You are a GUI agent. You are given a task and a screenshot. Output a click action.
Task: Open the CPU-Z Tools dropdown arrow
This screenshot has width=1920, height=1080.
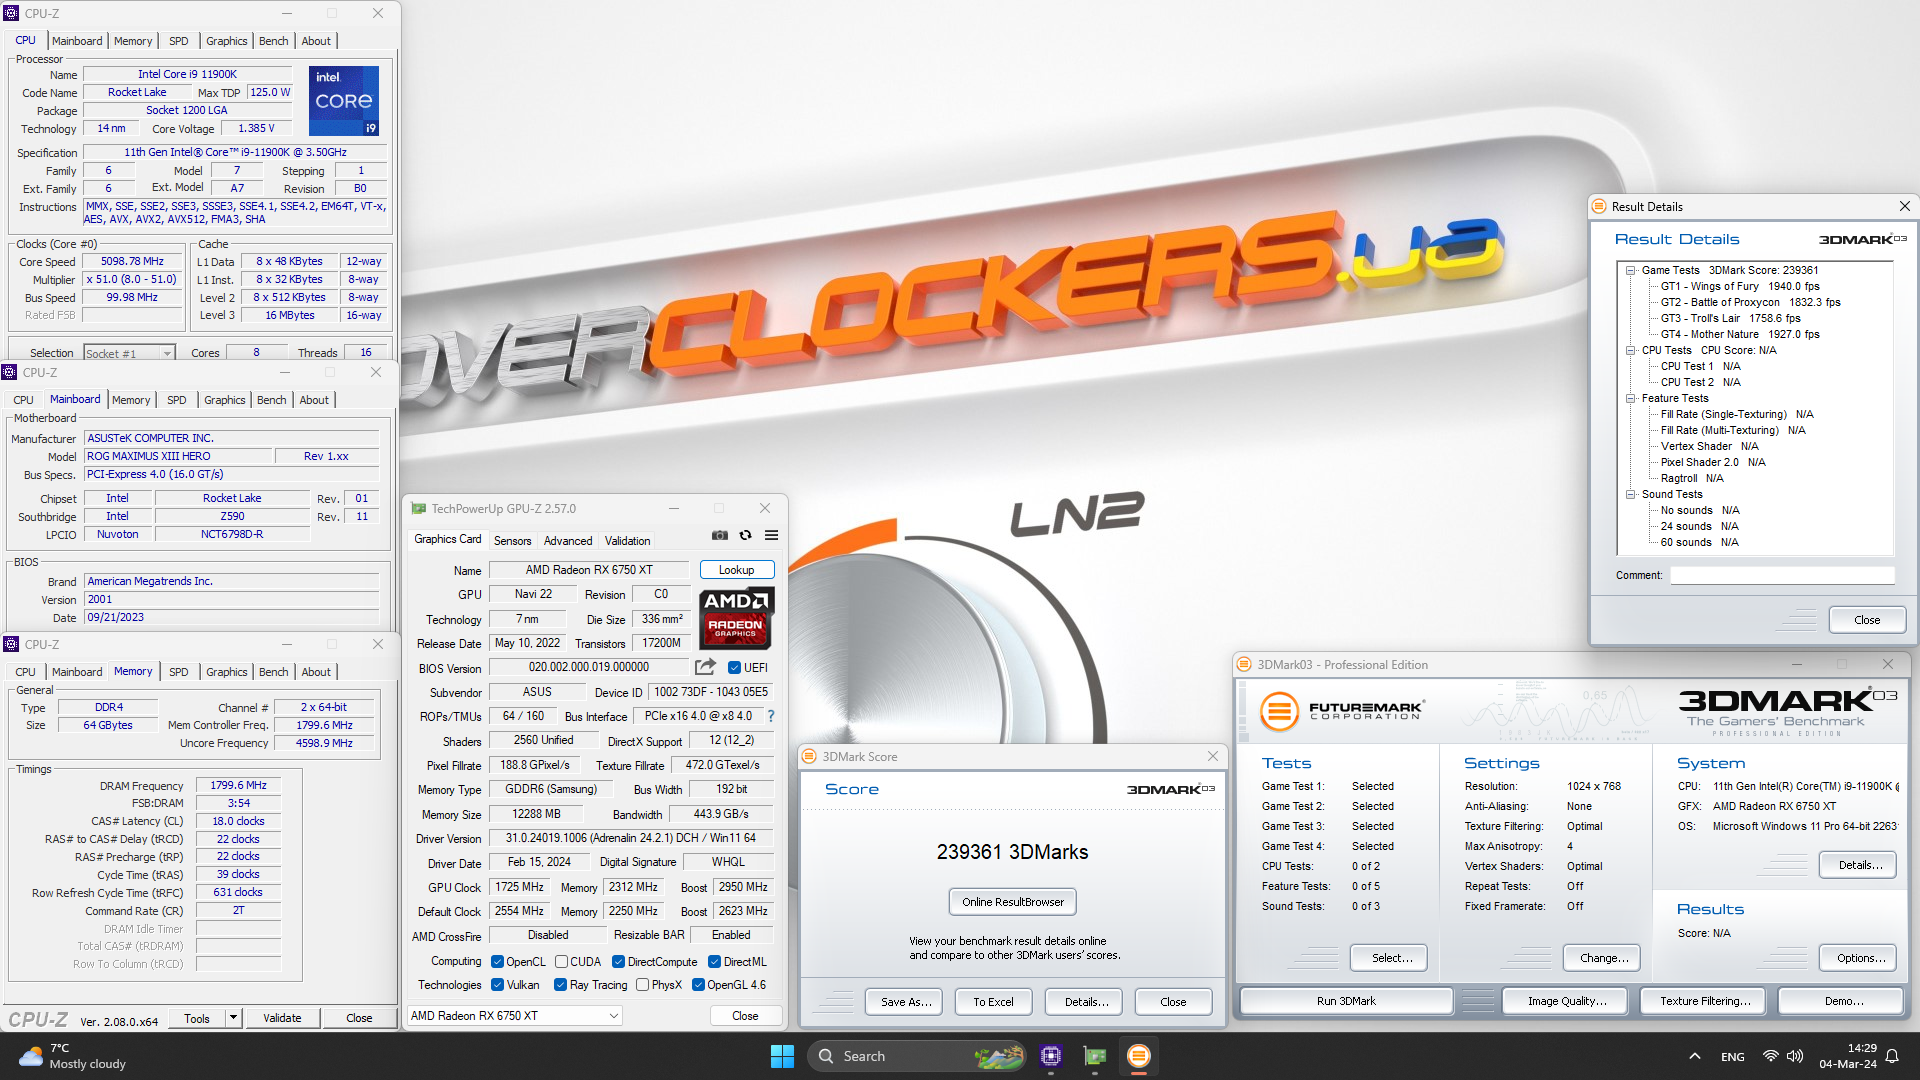pos(233,1018)
